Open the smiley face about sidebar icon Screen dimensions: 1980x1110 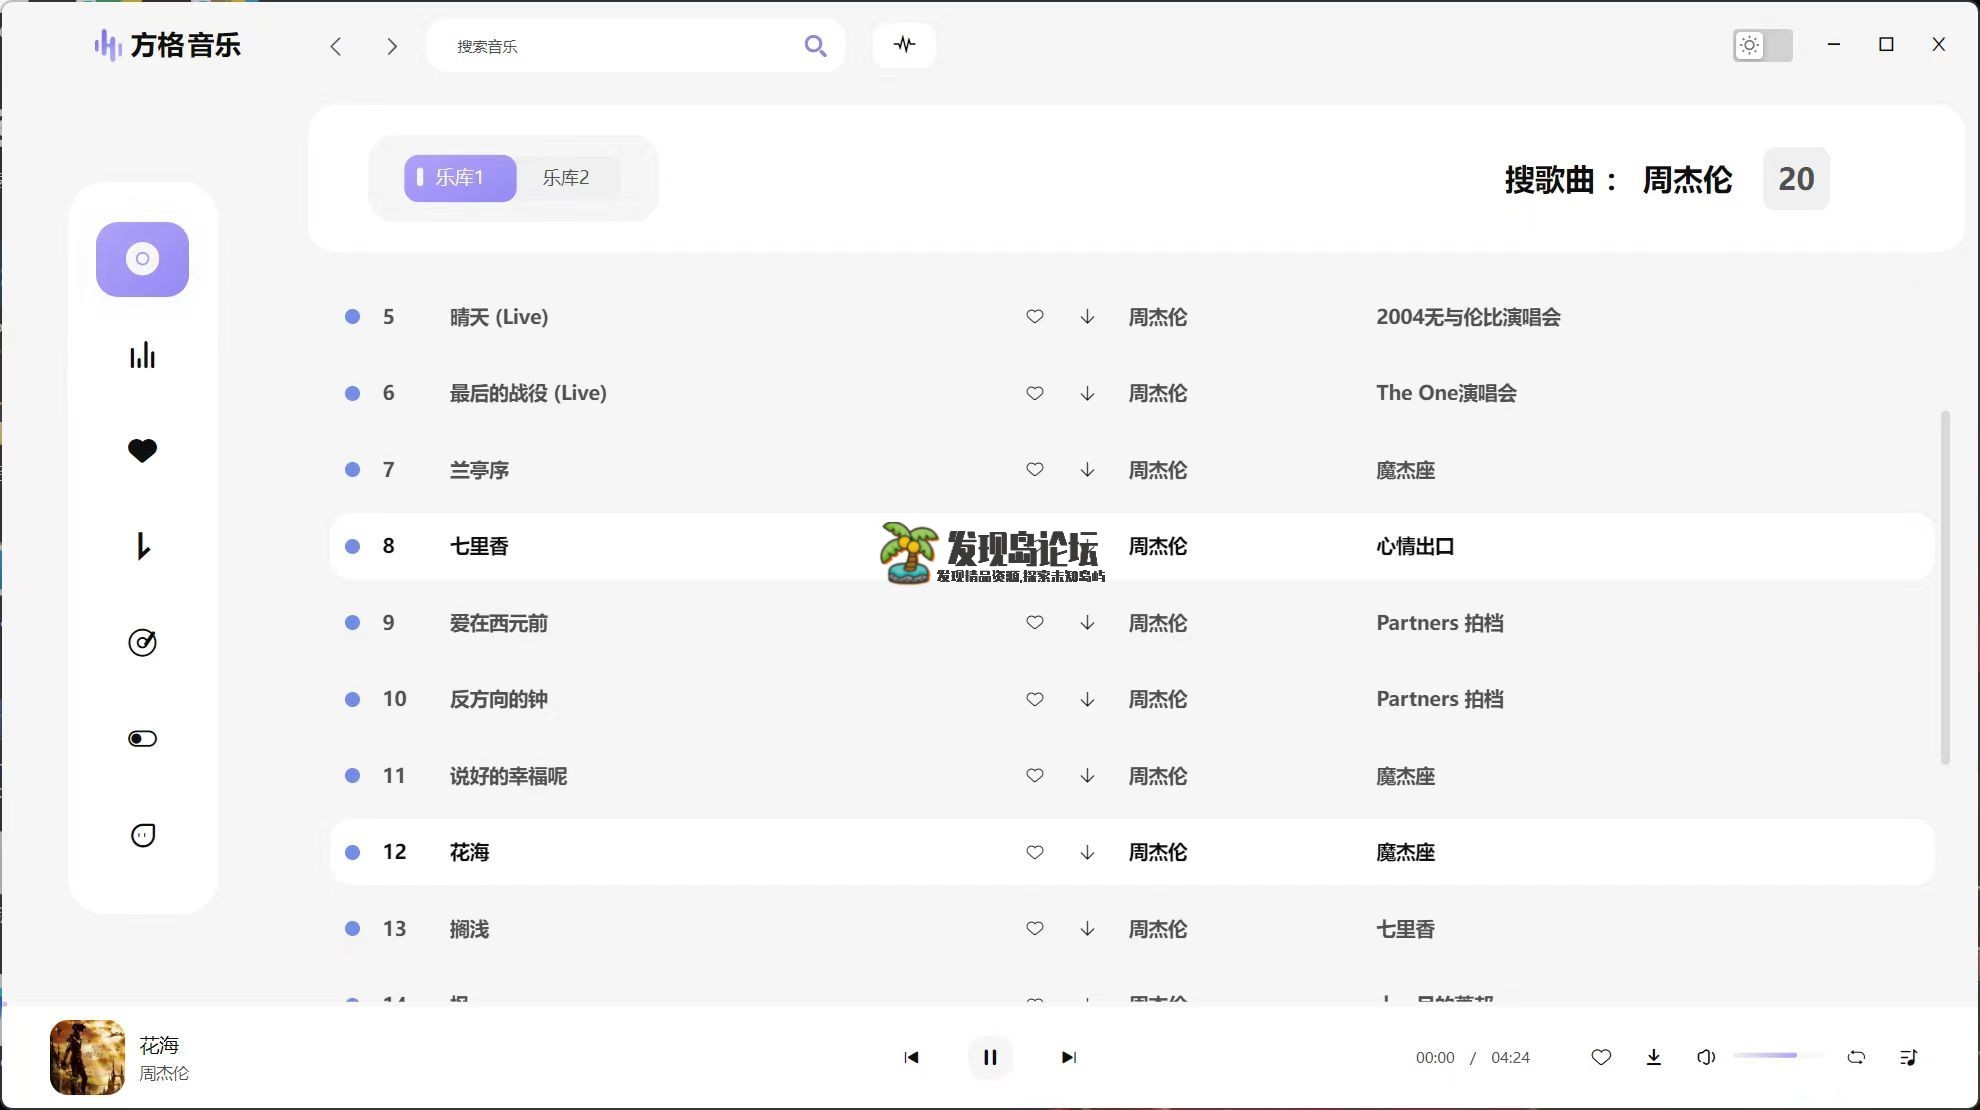click(142, 835)
